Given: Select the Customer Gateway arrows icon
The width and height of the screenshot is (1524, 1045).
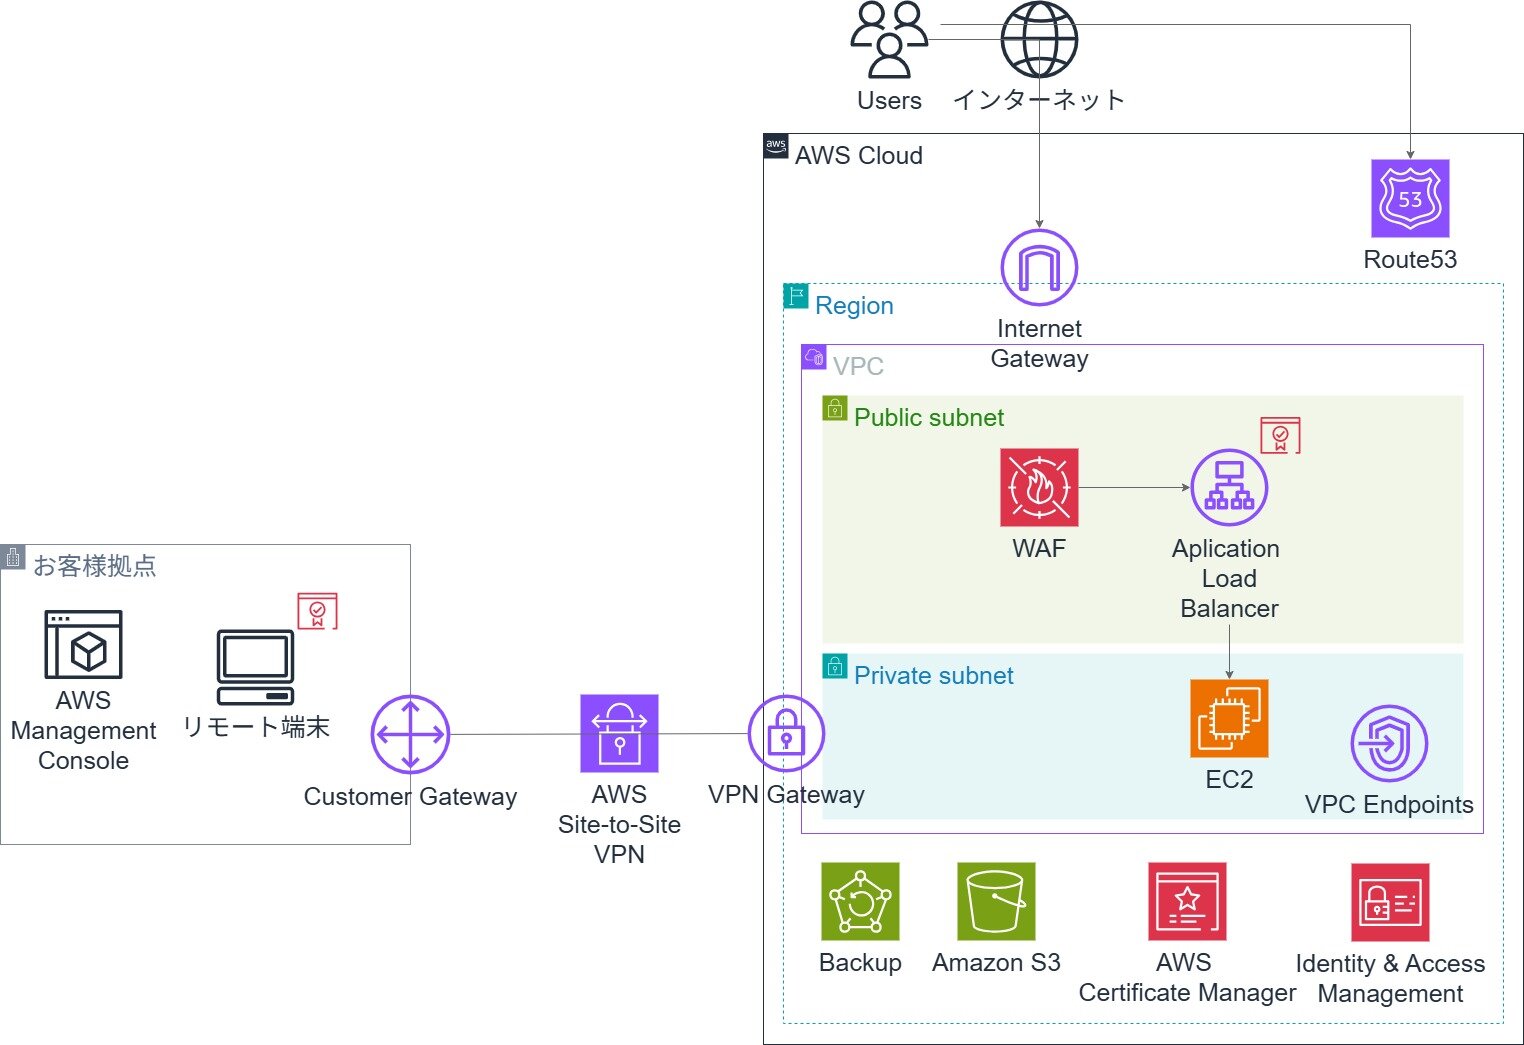Looking at the screenshot, I should (x=410, y=733).
